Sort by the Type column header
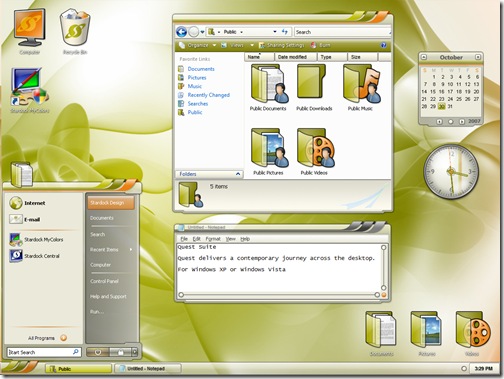The width and height of the screenshot is (504, 379). 332,57
